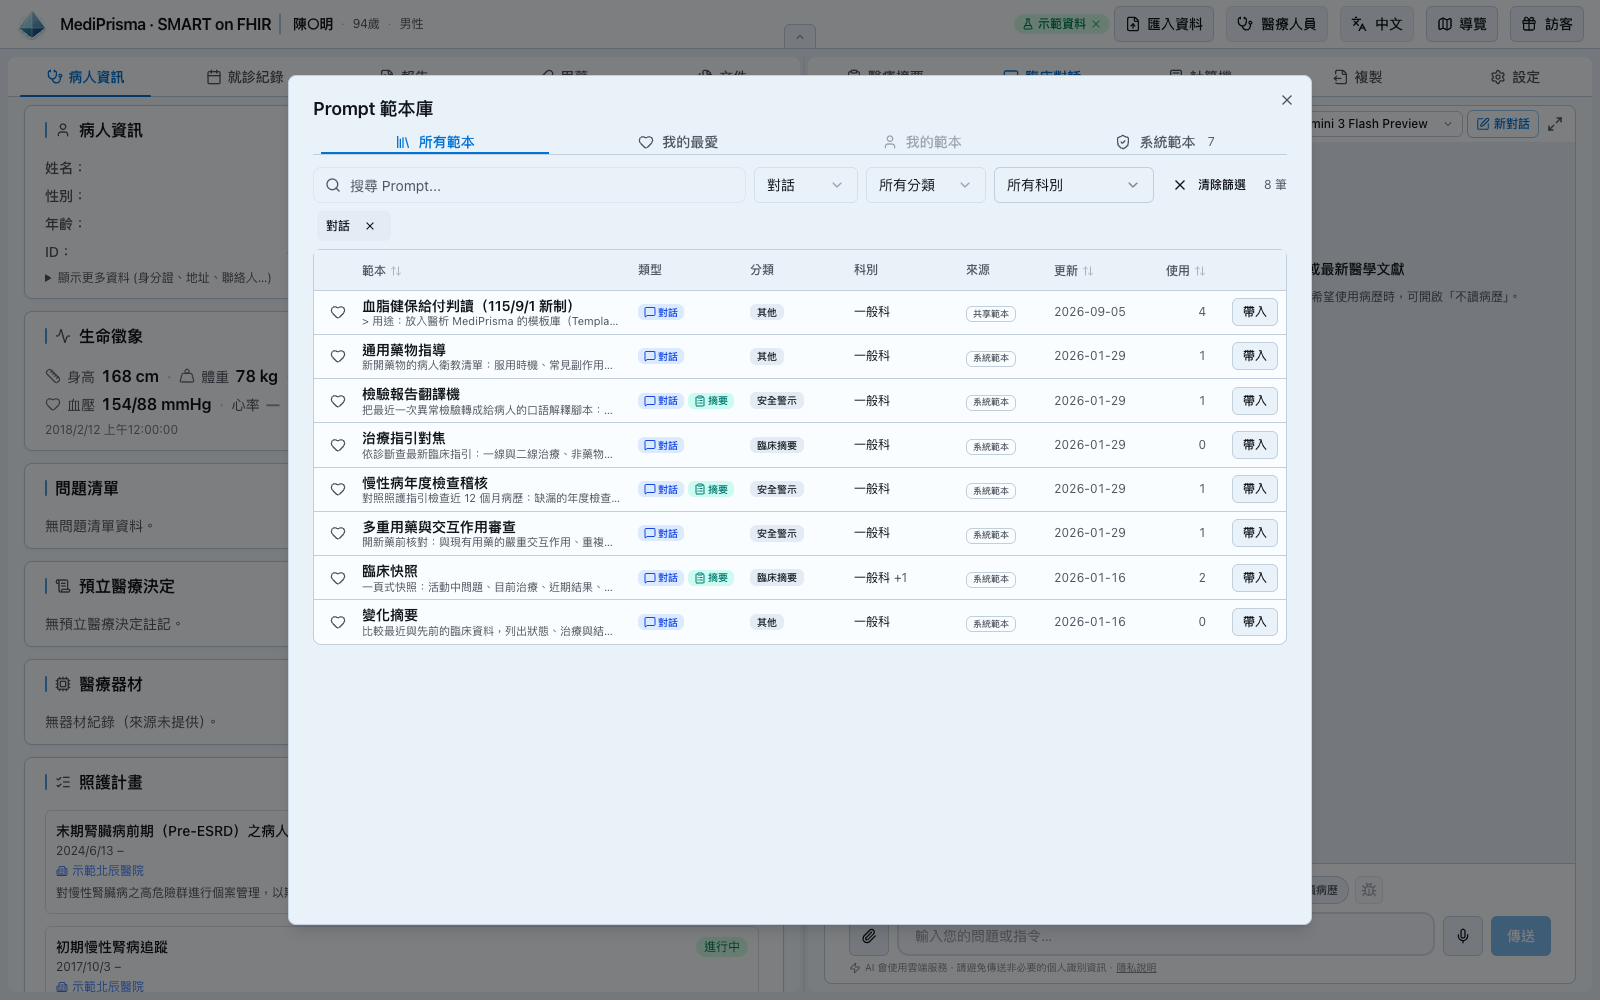Click the 醫療人員 stethoscope button
This screenshot has width=1600, height=1000.
click(x=1277, y=24)
